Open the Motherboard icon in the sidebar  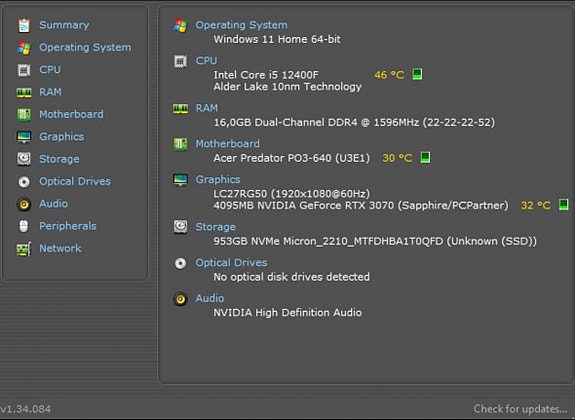coord(24,114)
